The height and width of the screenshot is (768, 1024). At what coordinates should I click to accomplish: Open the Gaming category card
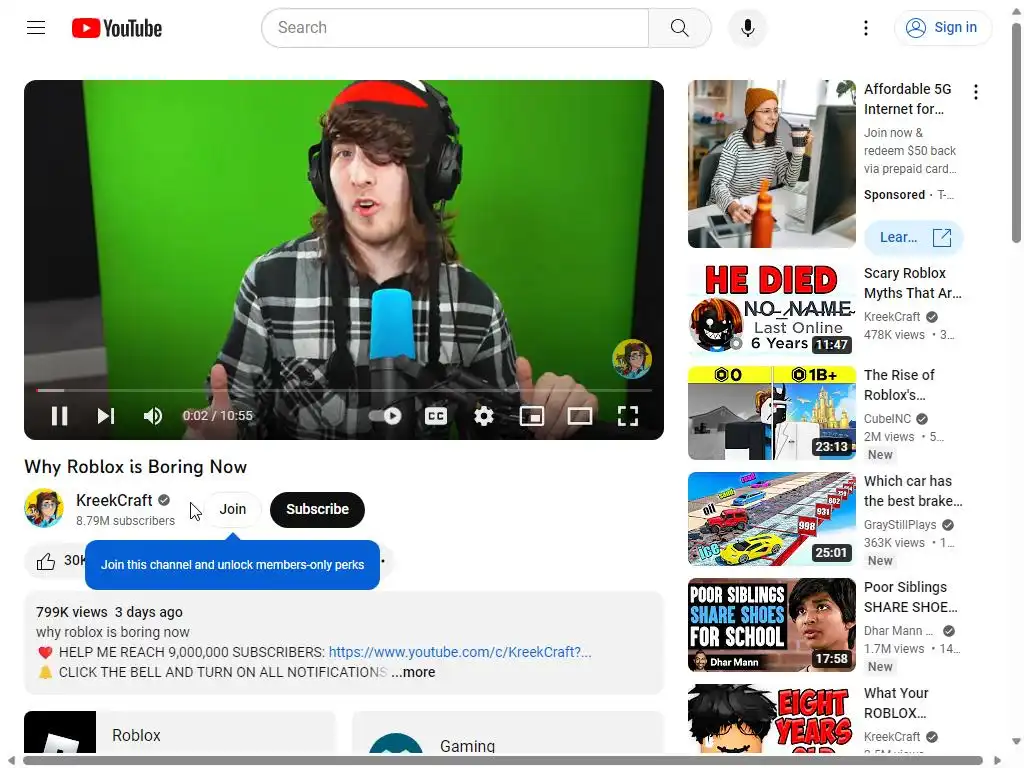[x=507, y=732]
